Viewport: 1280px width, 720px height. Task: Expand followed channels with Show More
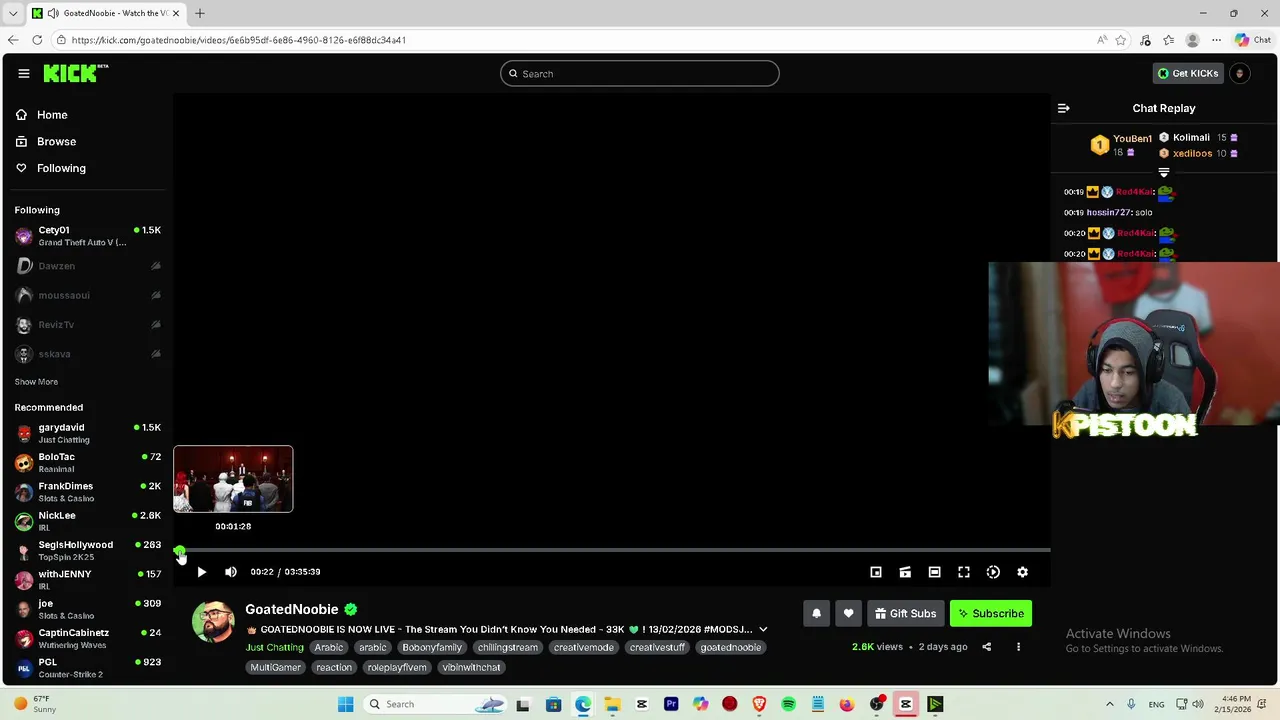pos(36,382)
